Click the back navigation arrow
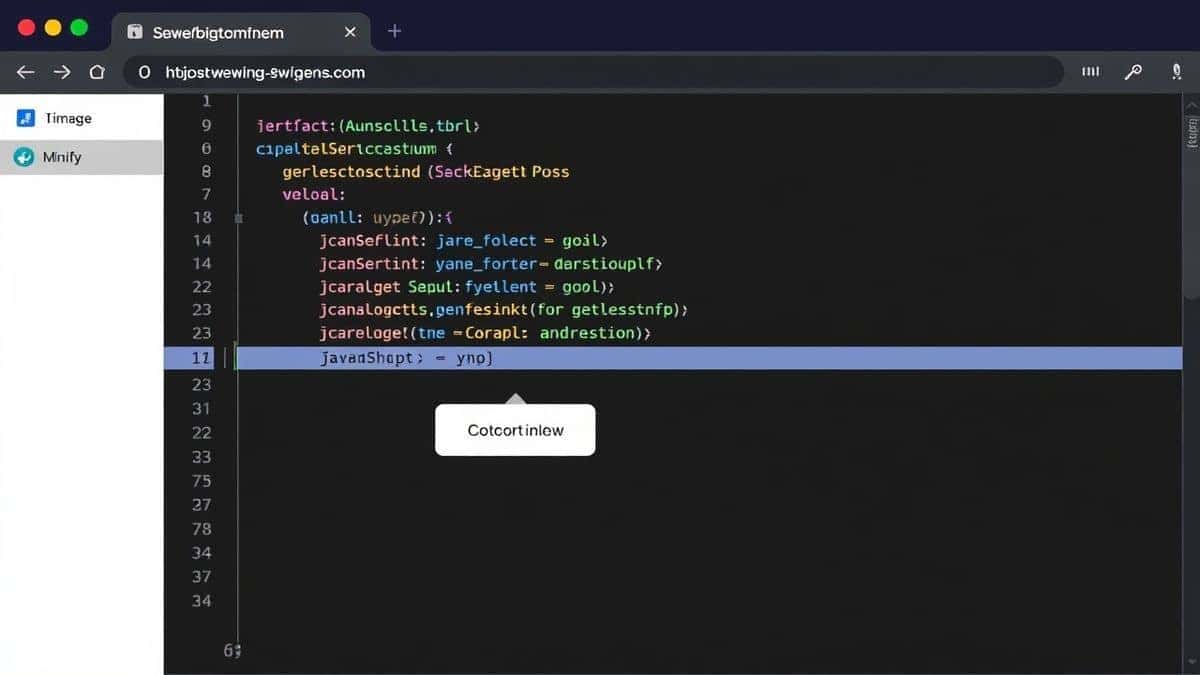Image resolution: width=1200 pixels, height=675 pixels. [x=24, y=71]
